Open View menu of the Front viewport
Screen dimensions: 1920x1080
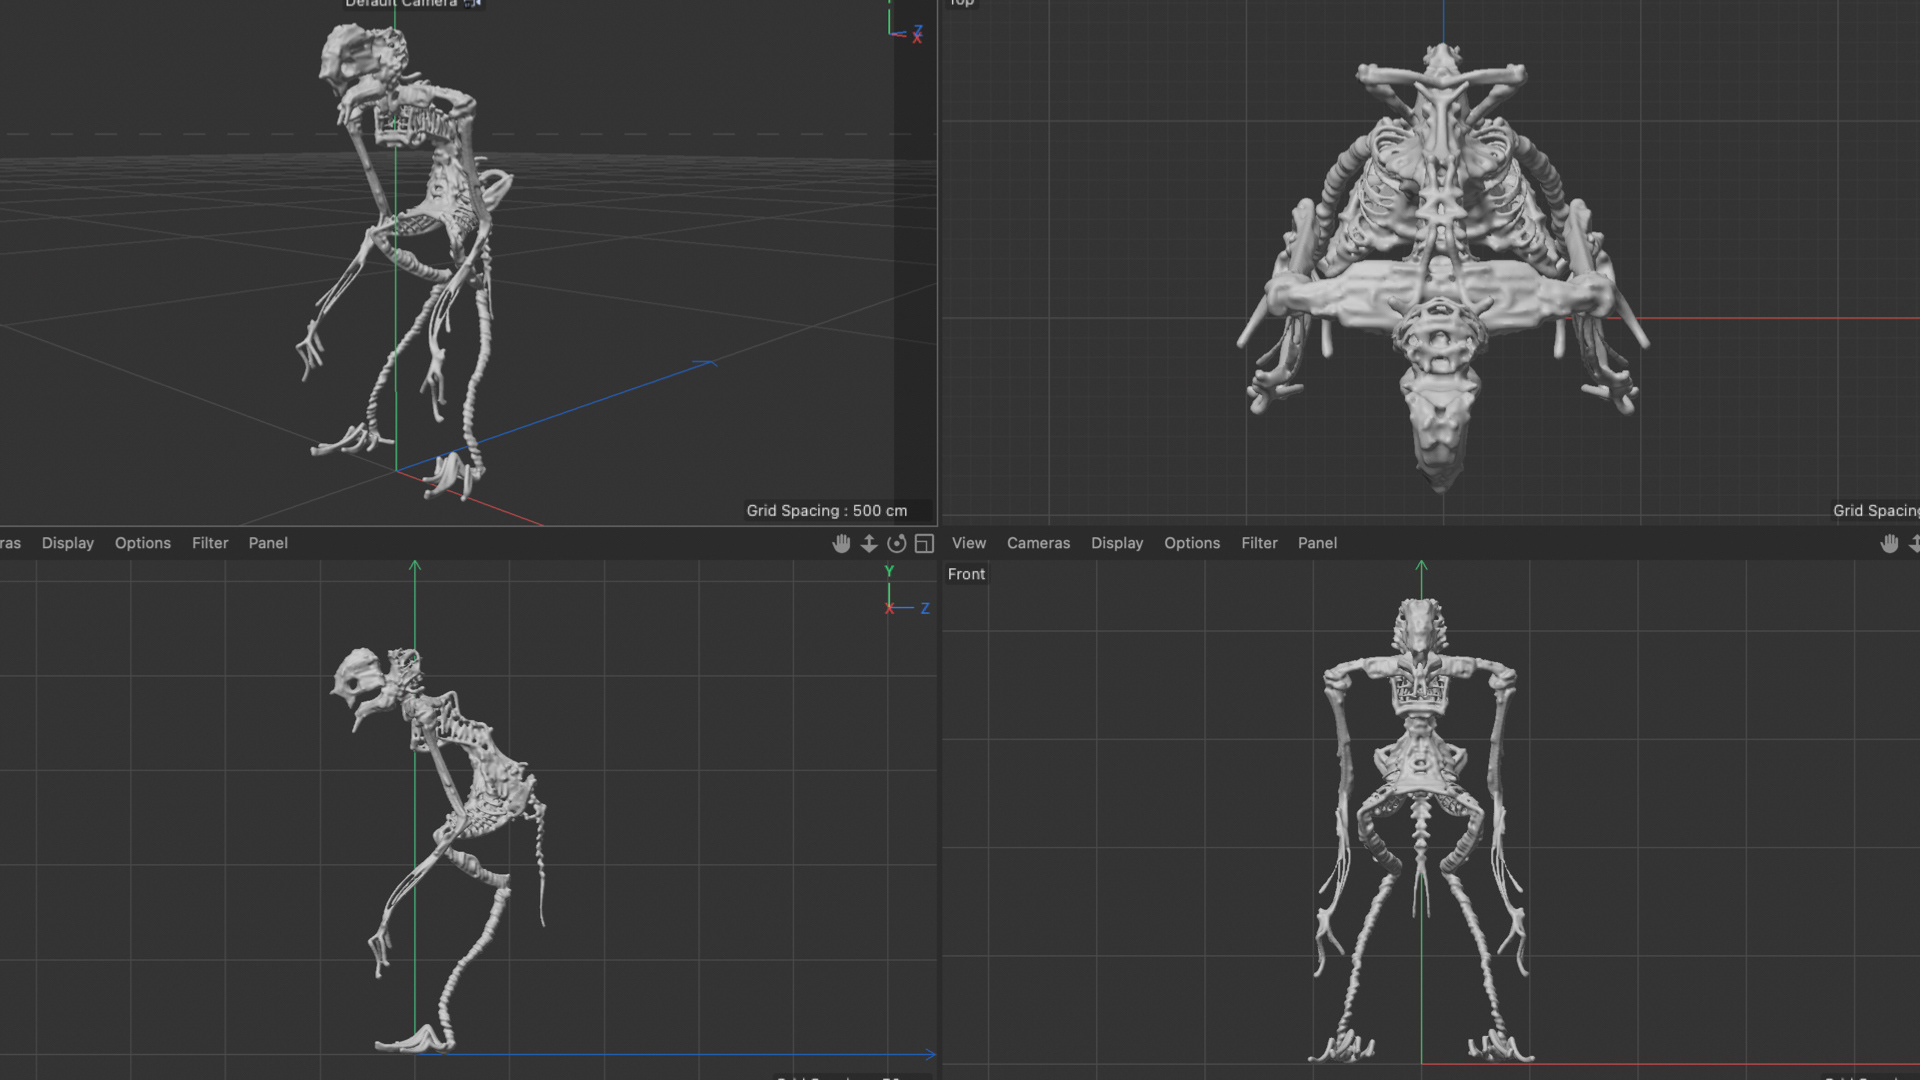click(969, 543)
